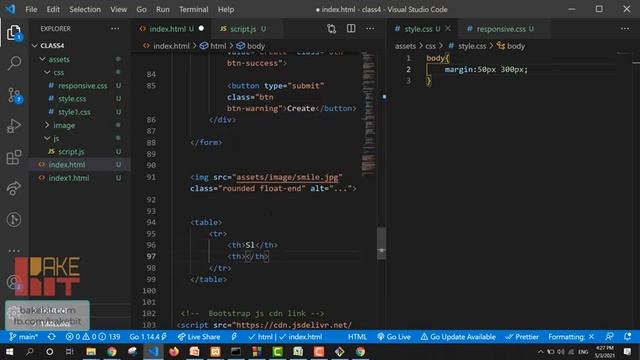Open right editor group more actions
Screen dimensions: 640x360
coord(625,29)
